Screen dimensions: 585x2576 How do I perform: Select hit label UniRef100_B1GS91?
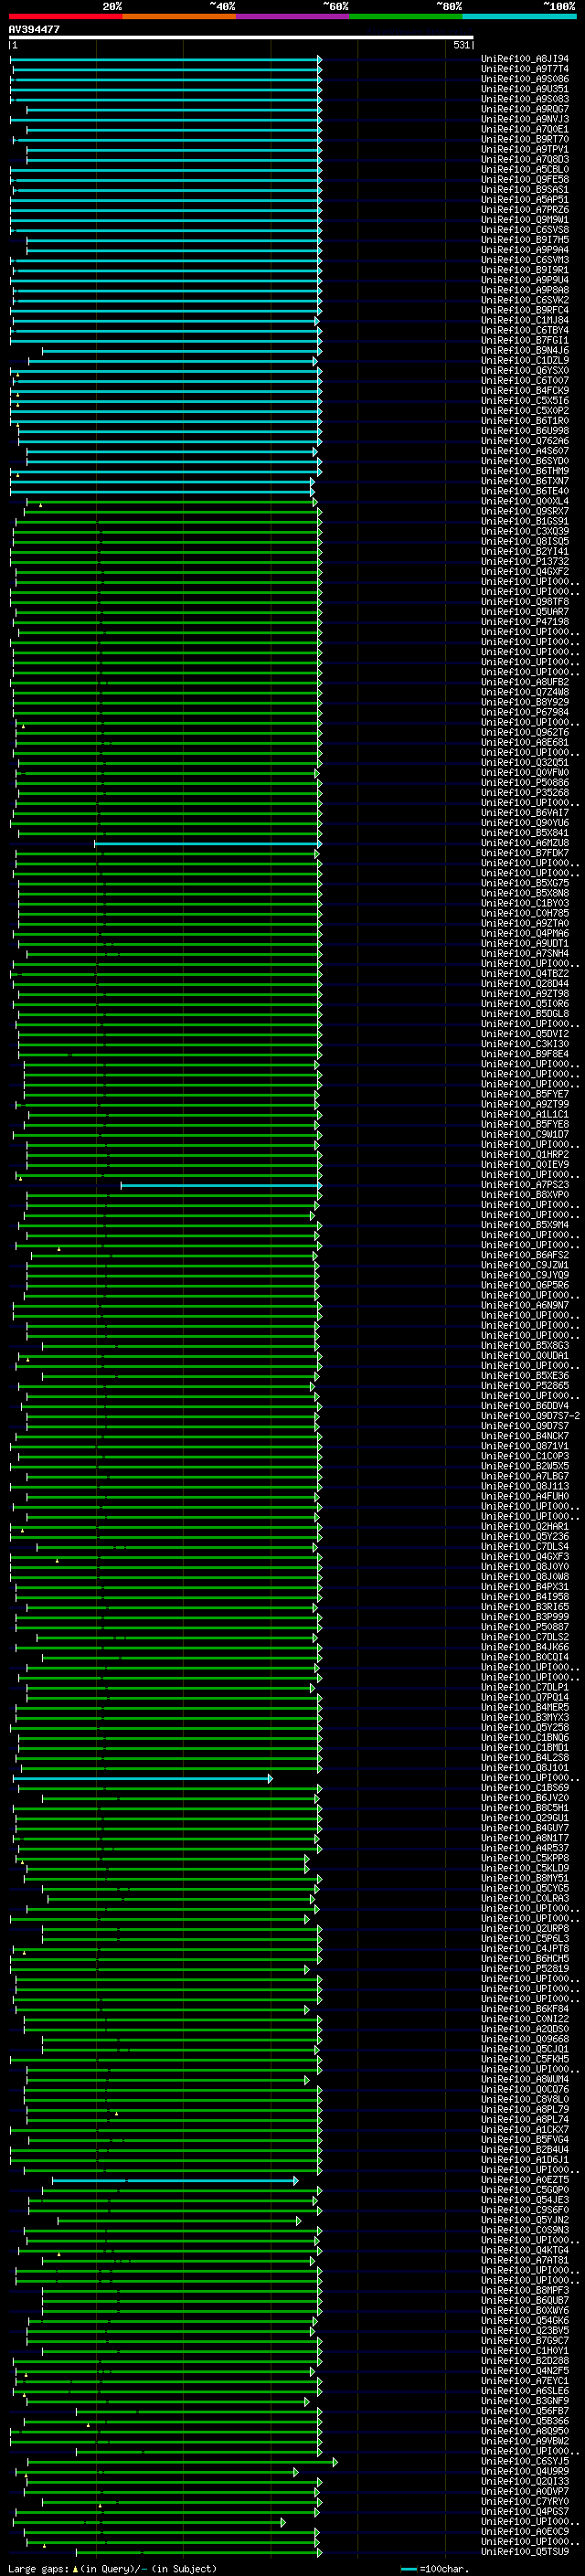tap(525, 522)
